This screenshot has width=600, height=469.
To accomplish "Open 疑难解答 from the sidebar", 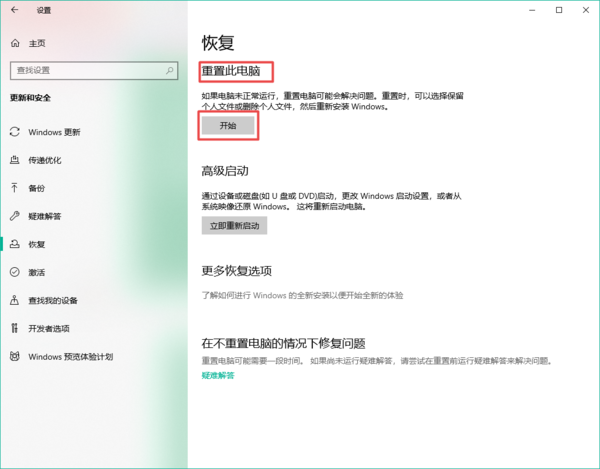I will click(45, 217).
